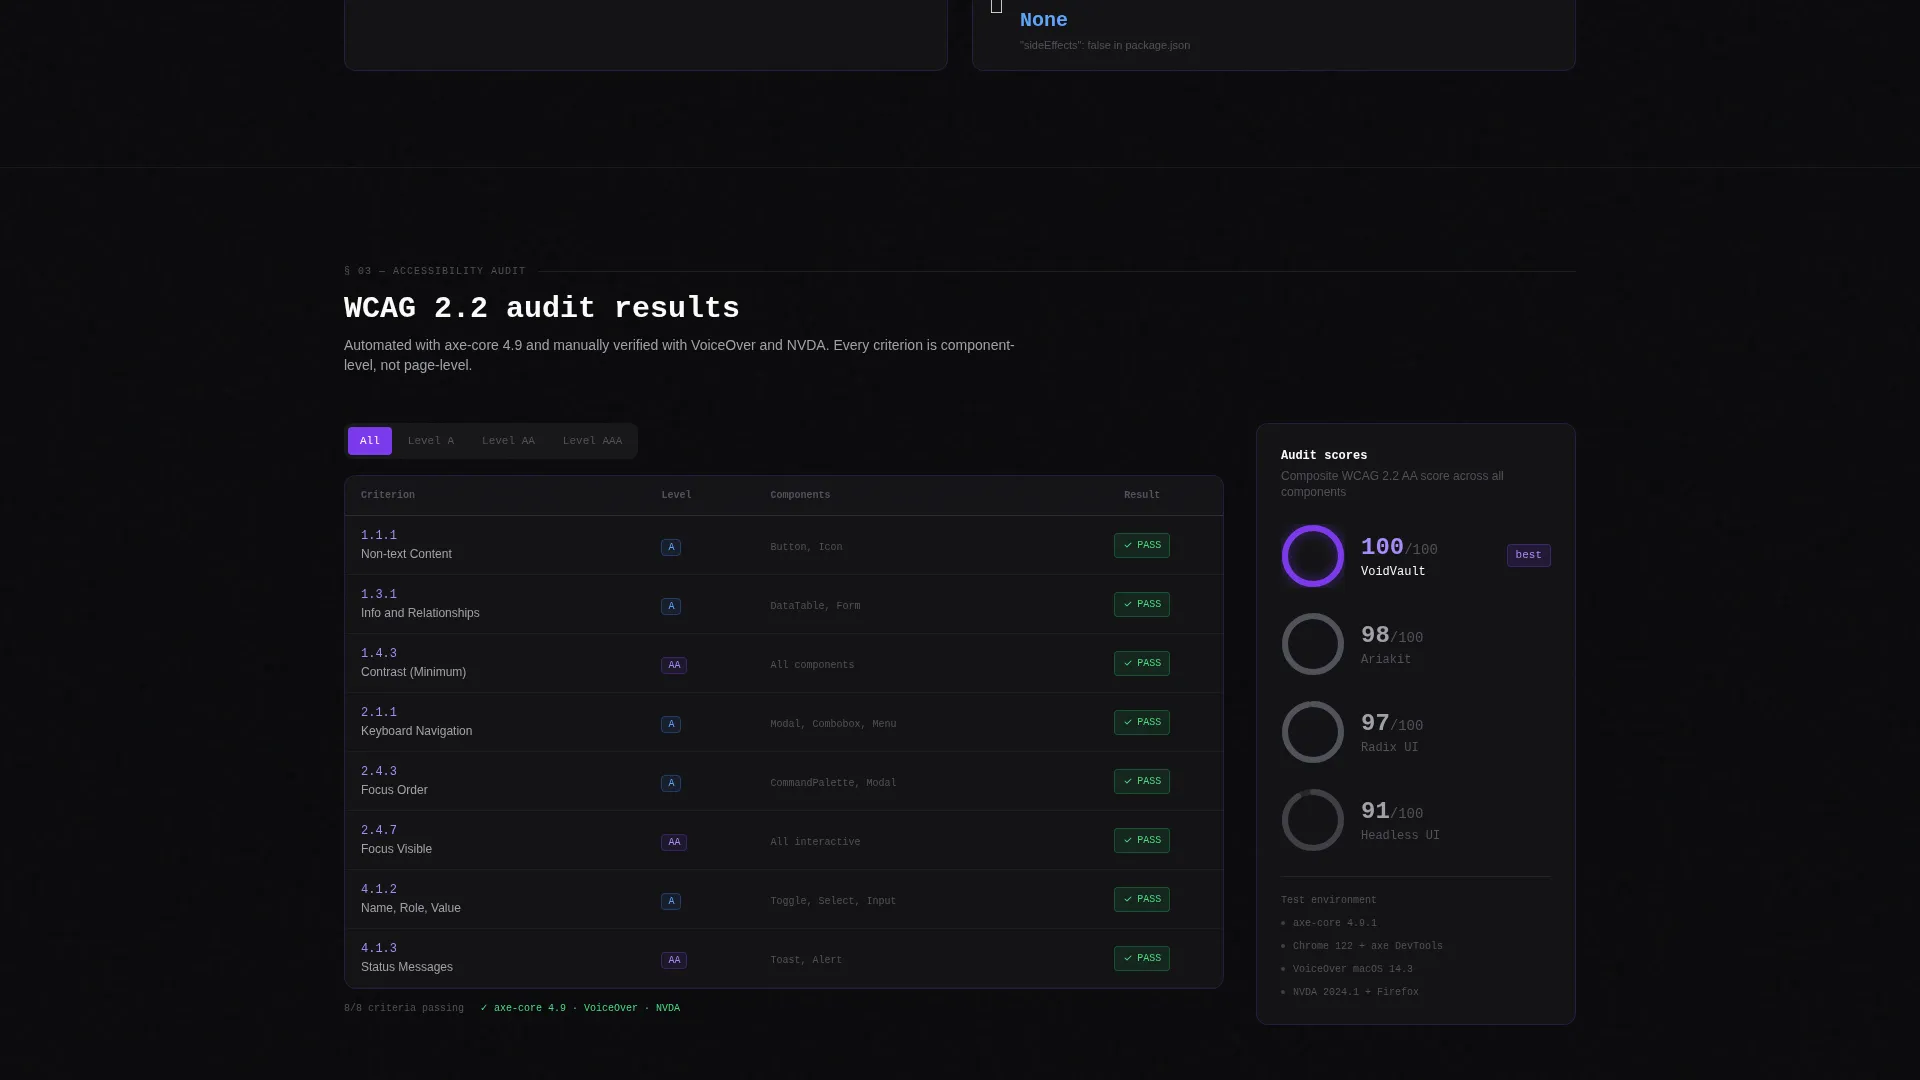
Task: Click the A level badge in Non-text Content row
Action: tap(671, 548)
